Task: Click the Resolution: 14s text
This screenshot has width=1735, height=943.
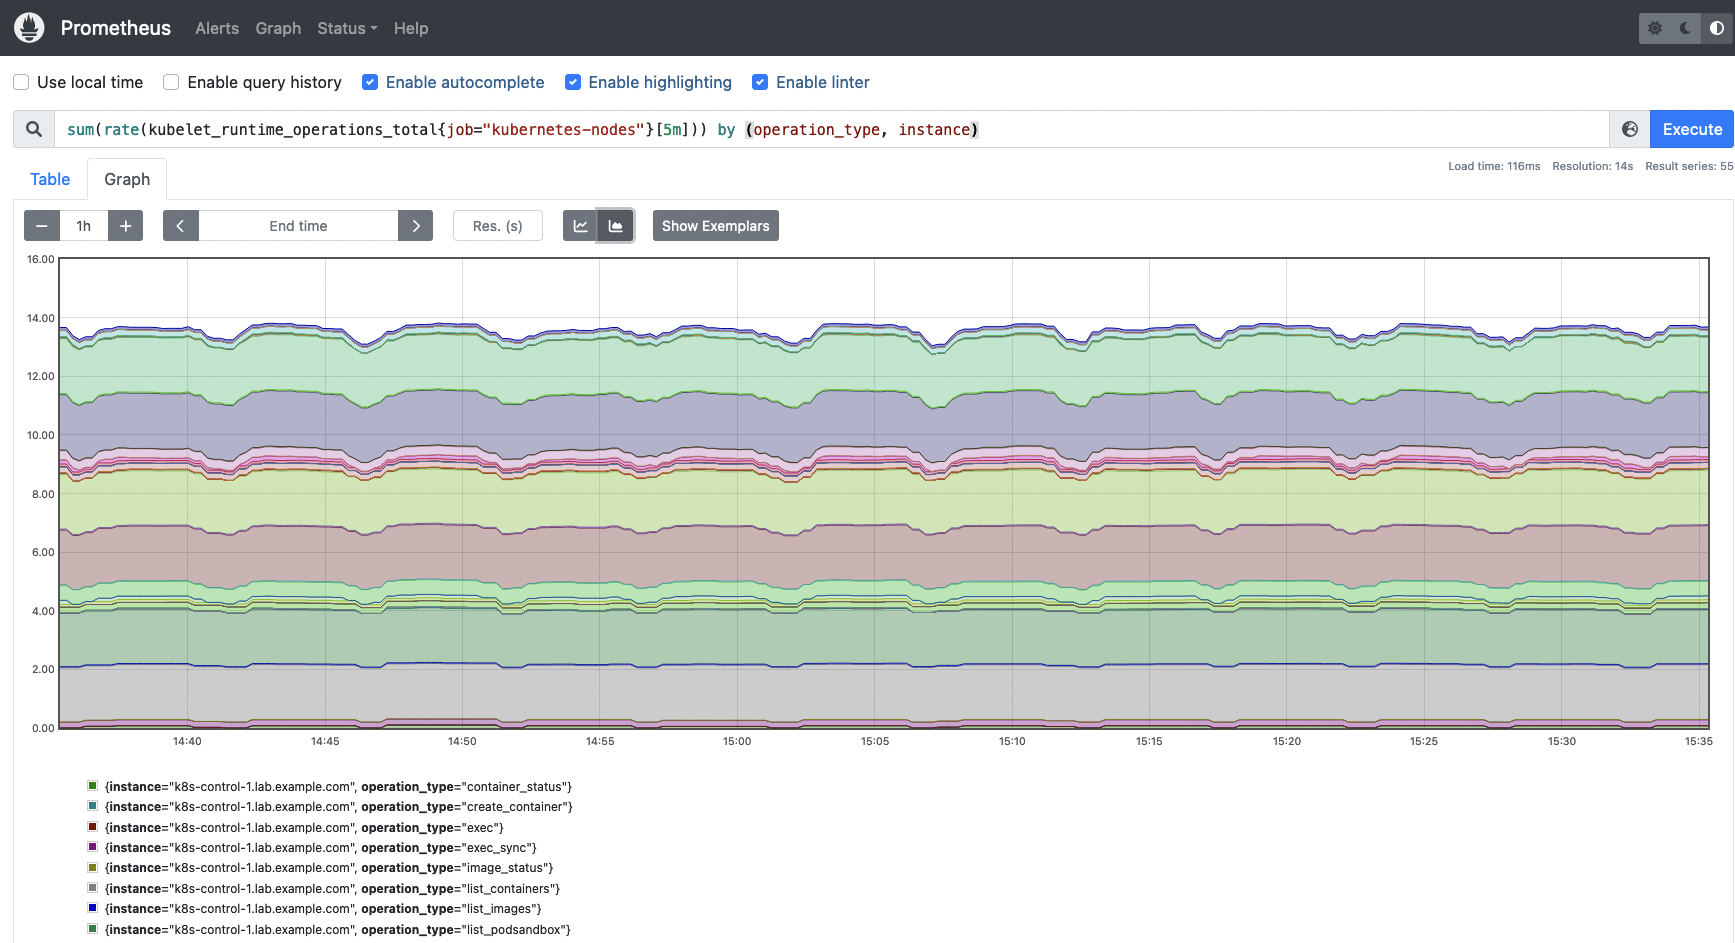Action: point(1592,166)
